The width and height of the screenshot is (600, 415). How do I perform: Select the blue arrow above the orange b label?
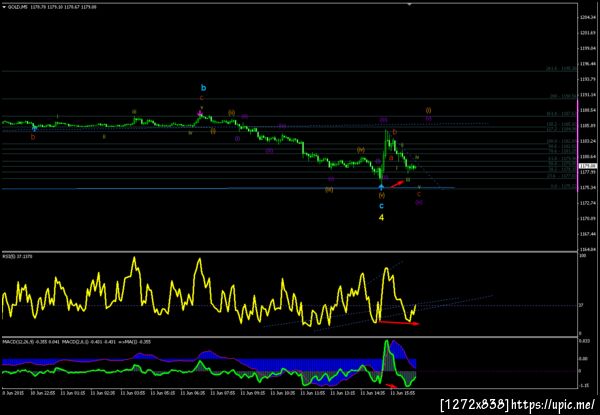pos(34,129)
